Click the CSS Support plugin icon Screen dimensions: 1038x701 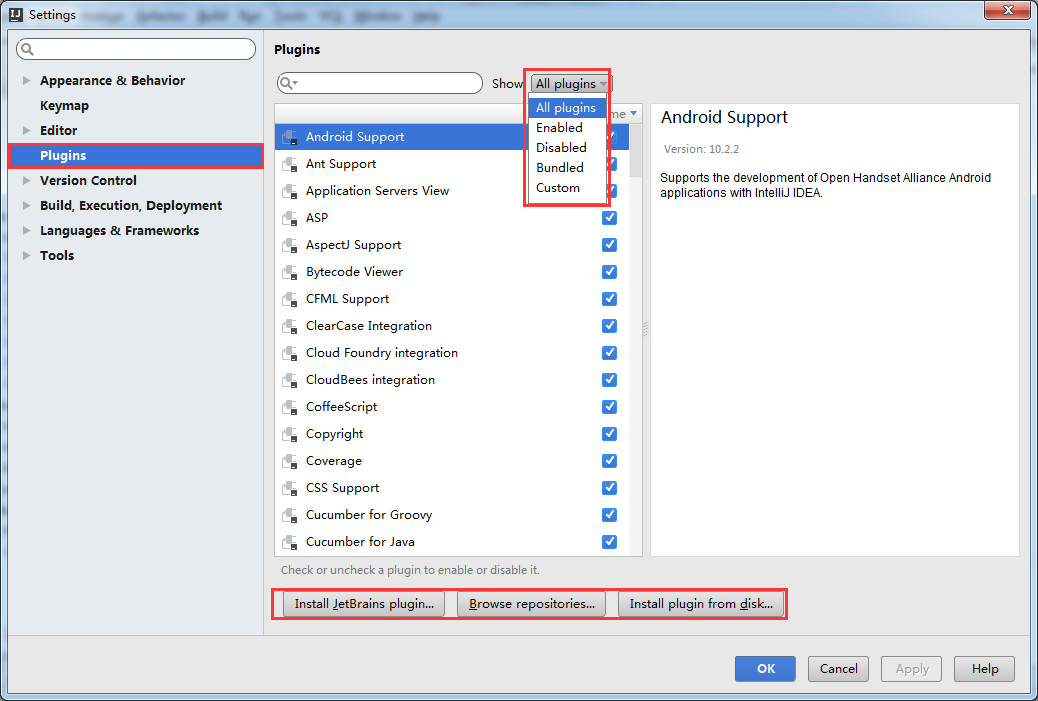point(290,489)
